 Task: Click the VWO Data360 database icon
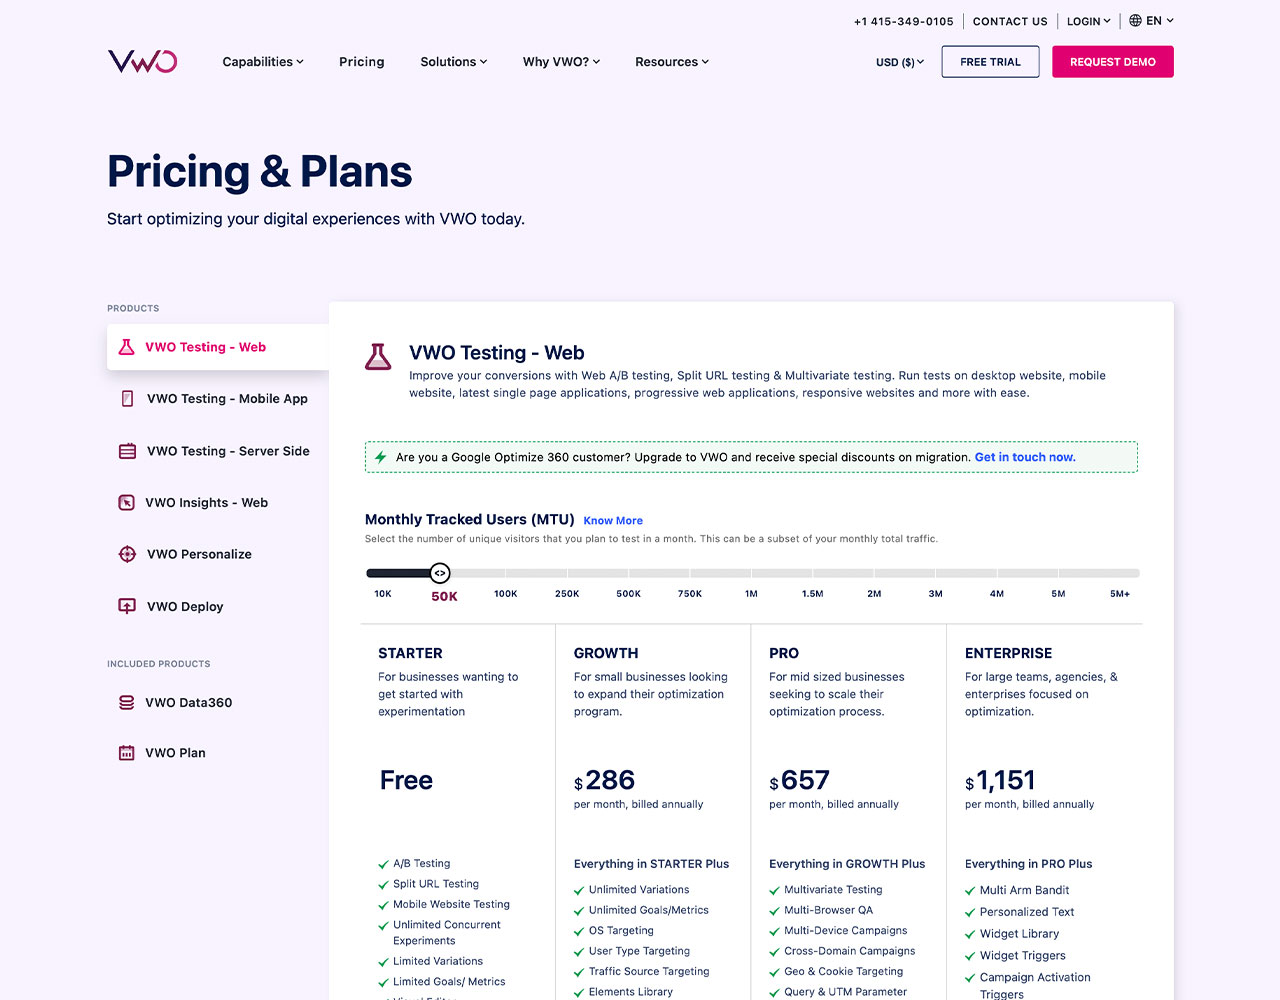(x=127, y=702)
